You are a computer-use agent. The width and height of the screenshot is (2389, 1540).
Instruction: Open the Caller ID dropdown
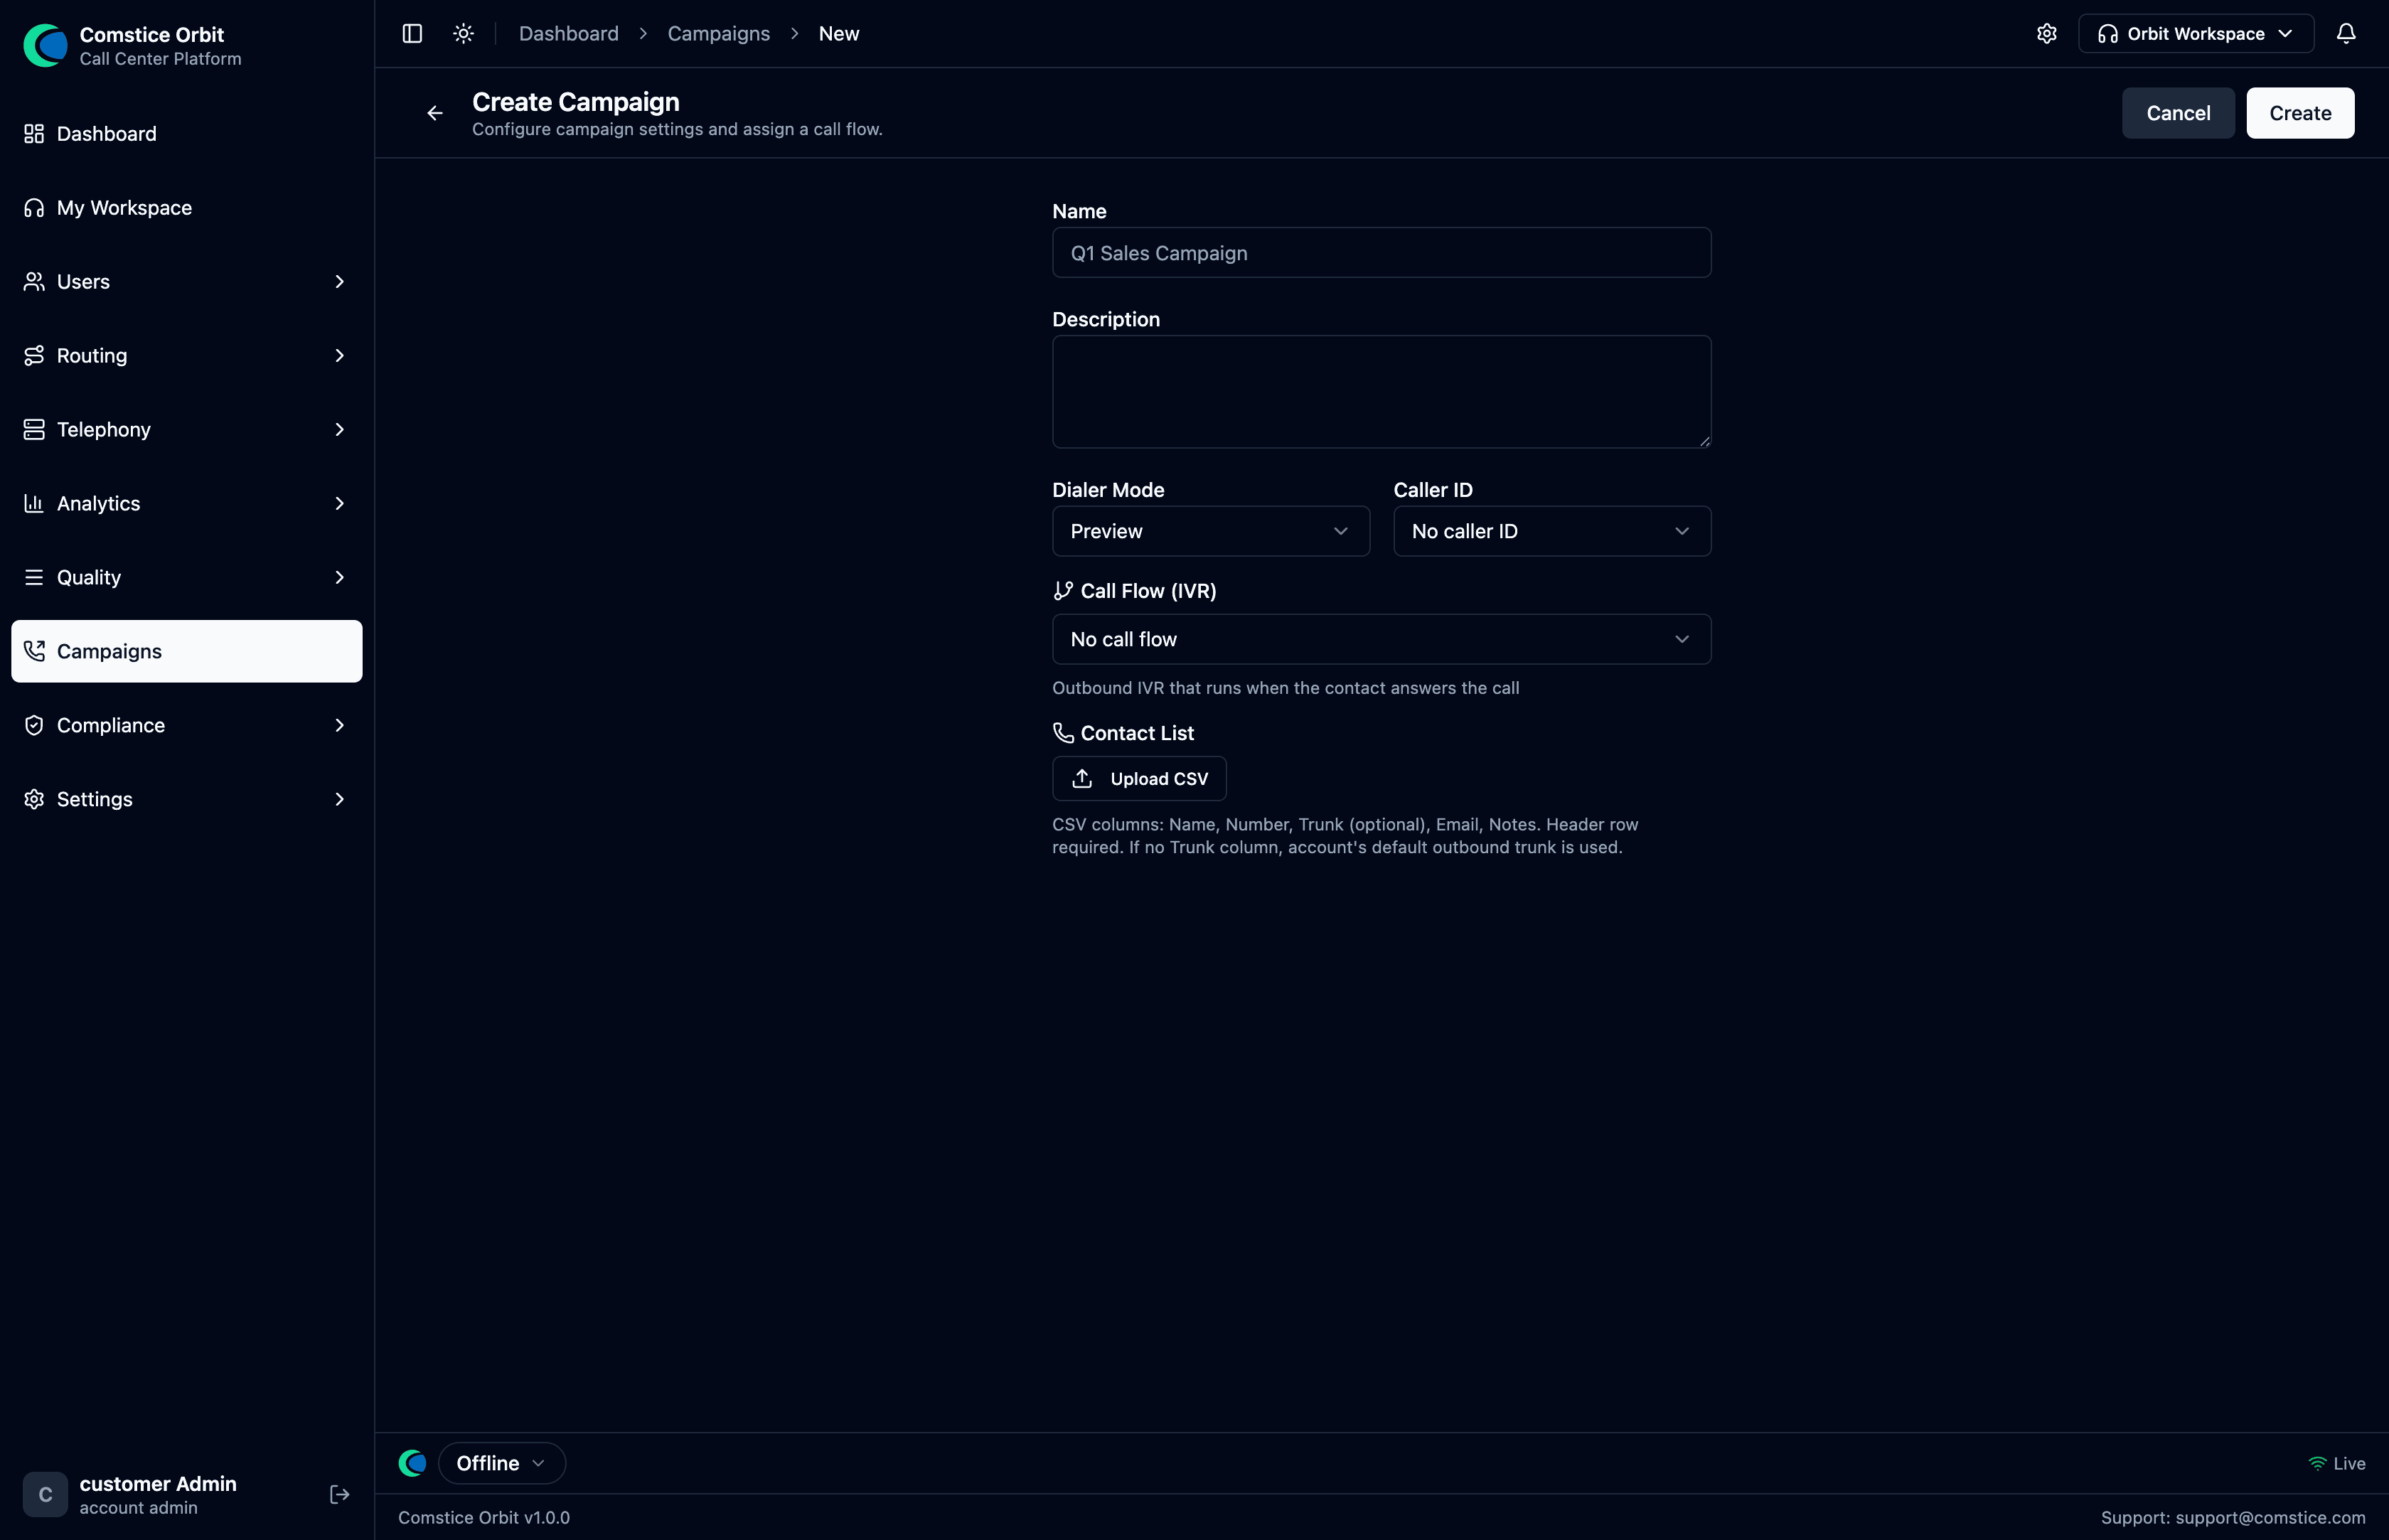[1552, 531]
